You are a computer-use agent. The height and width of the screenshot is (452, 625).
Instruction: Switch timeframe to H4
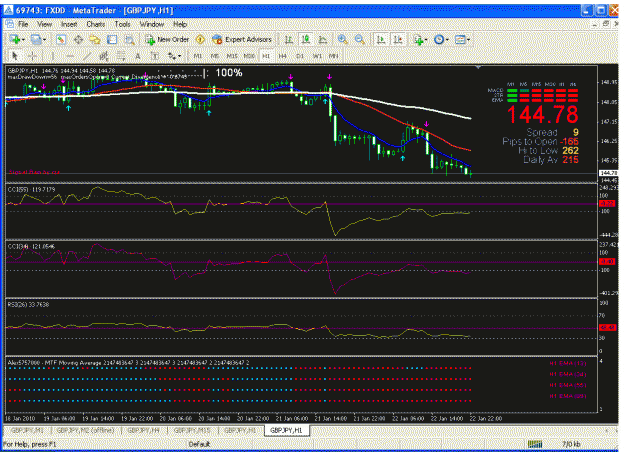point(282,56)
